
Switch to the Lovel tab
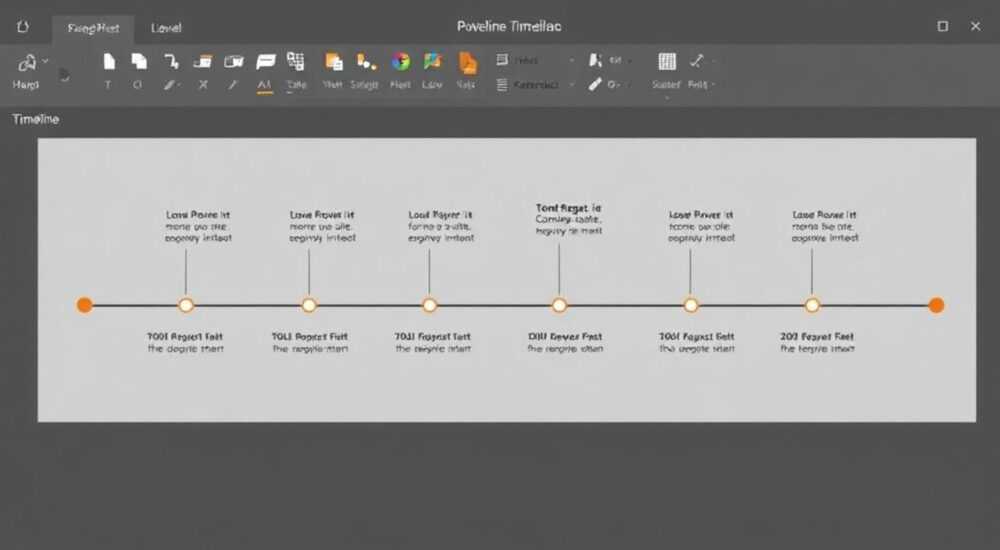point(166,28)
